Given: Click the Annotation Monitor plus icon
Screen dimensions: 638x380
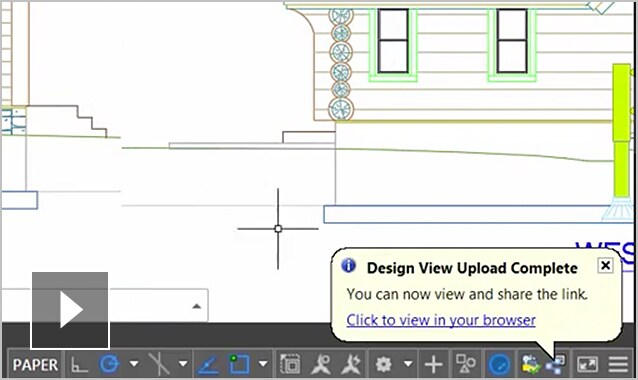Looking at the screenshot, I should [x=434, y=364].
